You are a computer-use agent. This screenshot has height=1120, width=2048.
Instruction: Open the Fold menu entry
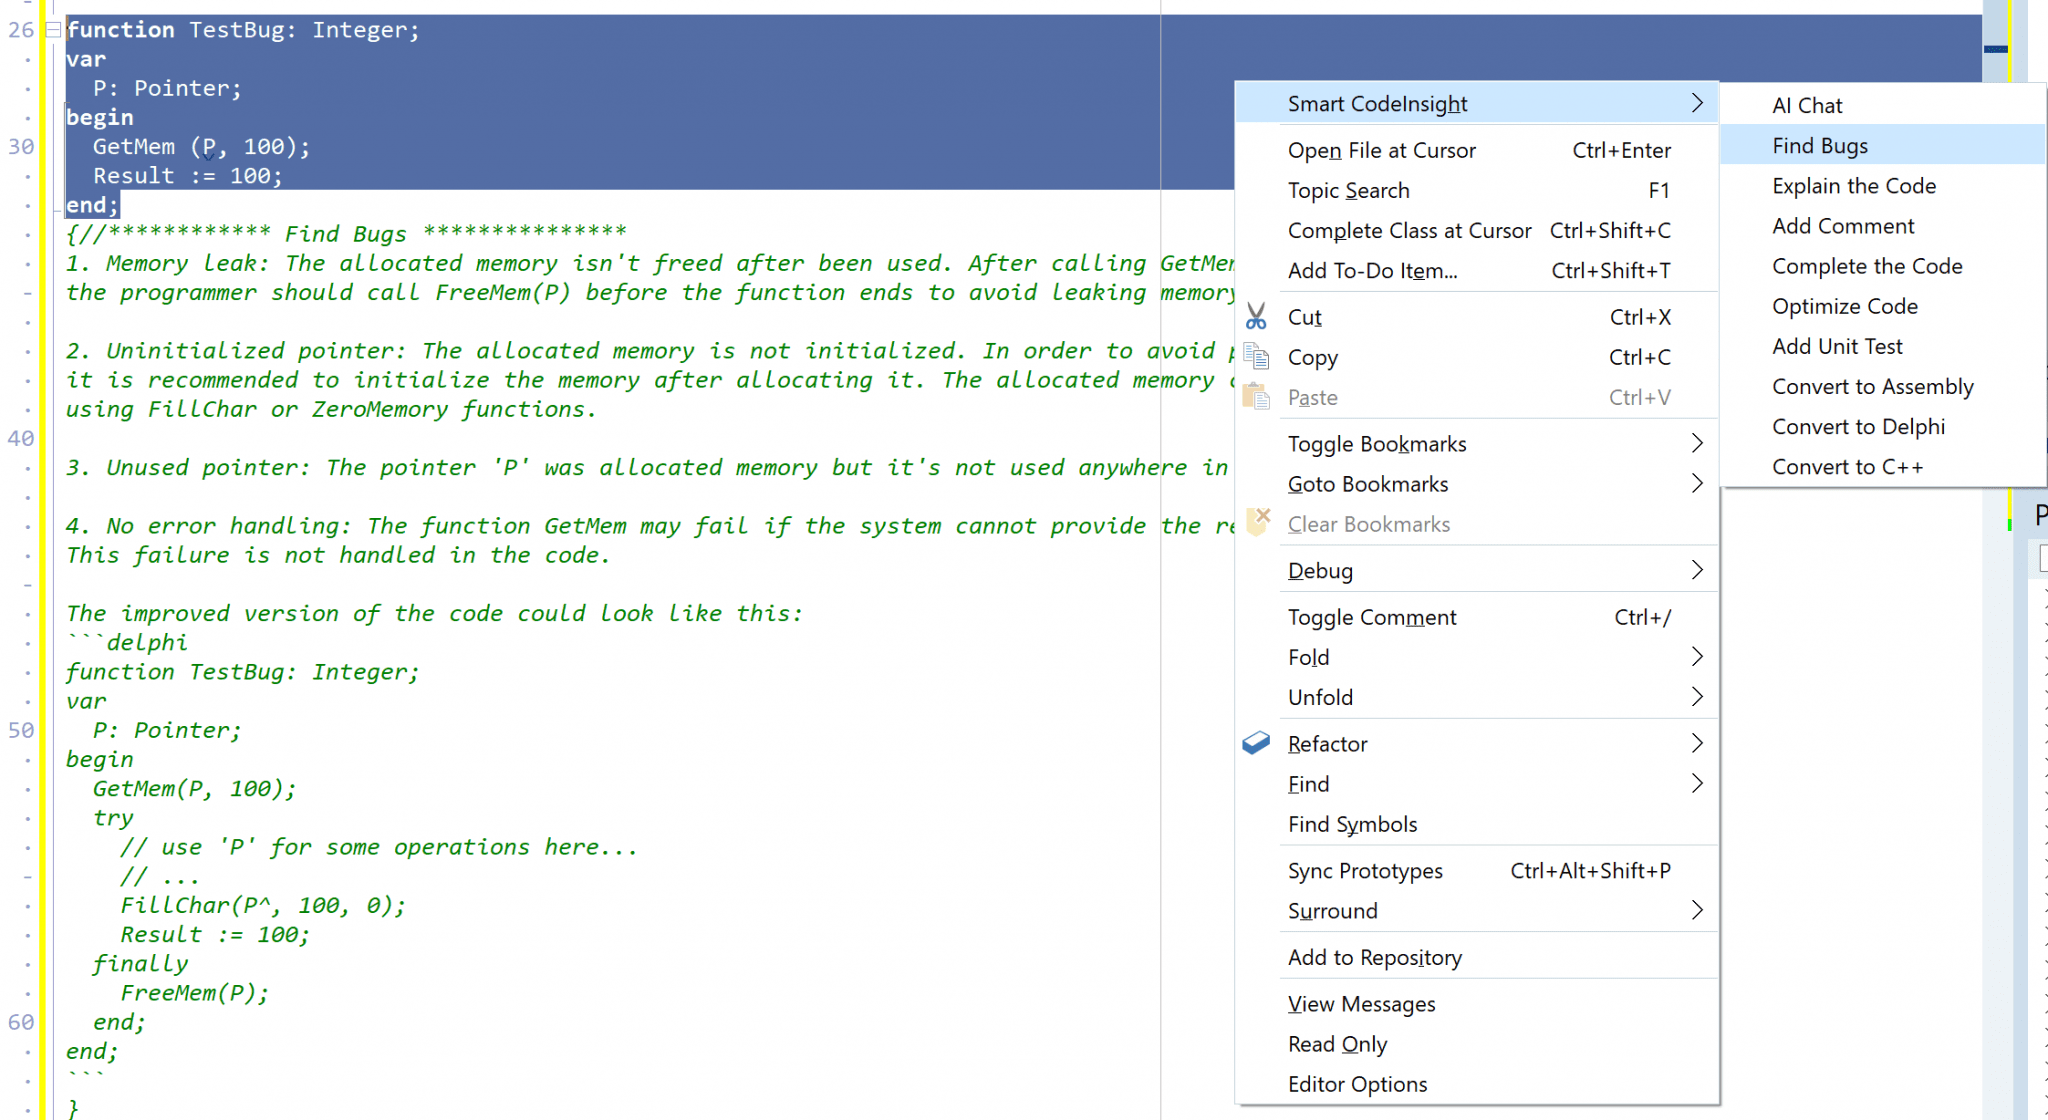click(1477, 657)
